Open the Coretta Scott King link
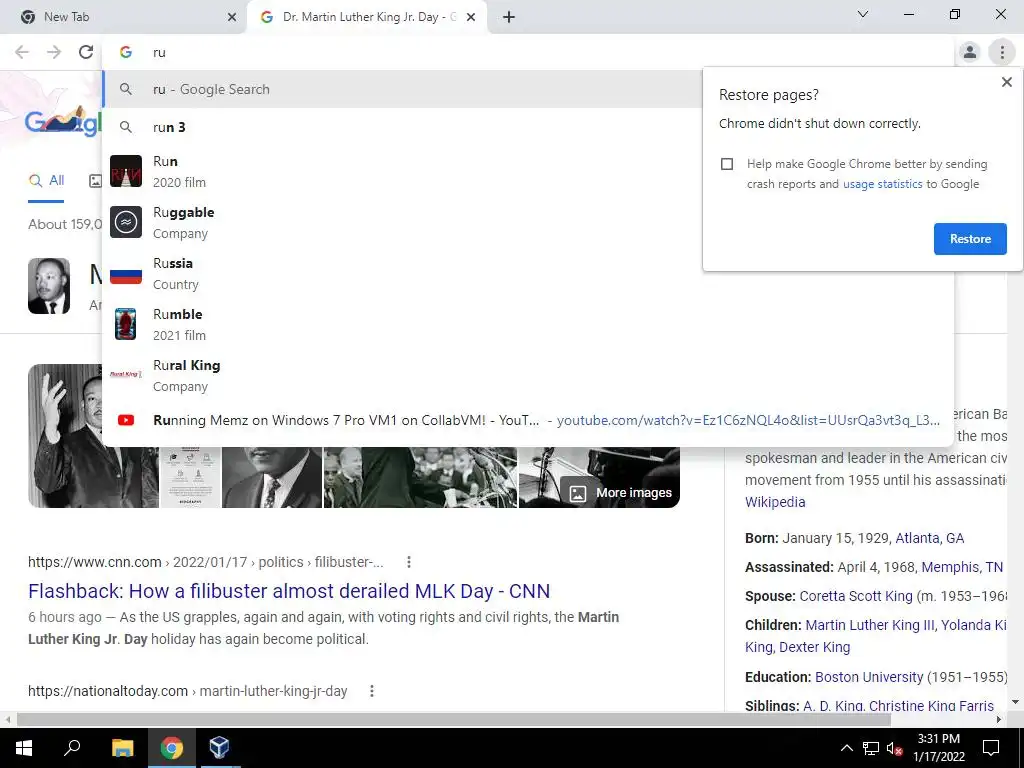 pyautogui.click(x=856, y=596)
